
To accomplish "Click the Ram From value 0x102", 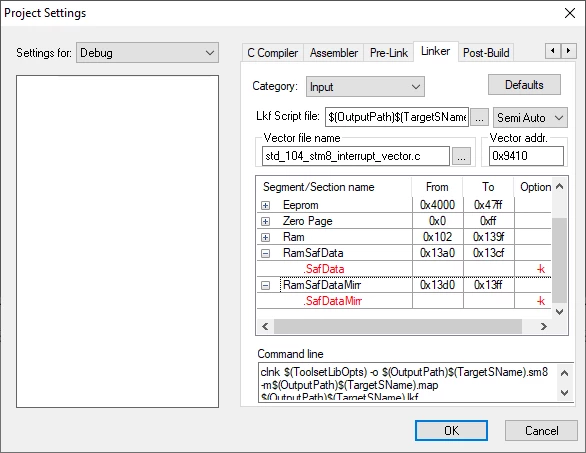I will click(x=437, y=237).
